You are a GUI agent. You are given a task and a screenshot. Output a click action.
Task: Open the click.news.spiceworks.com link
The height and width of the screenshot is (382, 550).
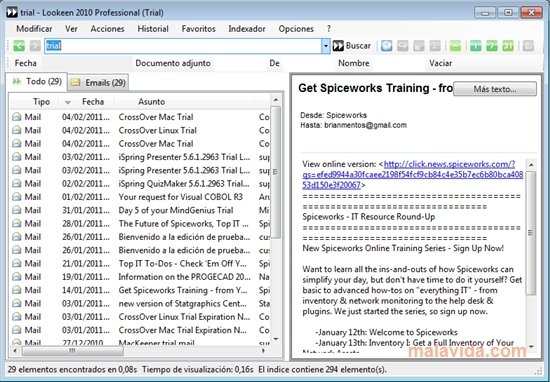click(x=413, y=174)
